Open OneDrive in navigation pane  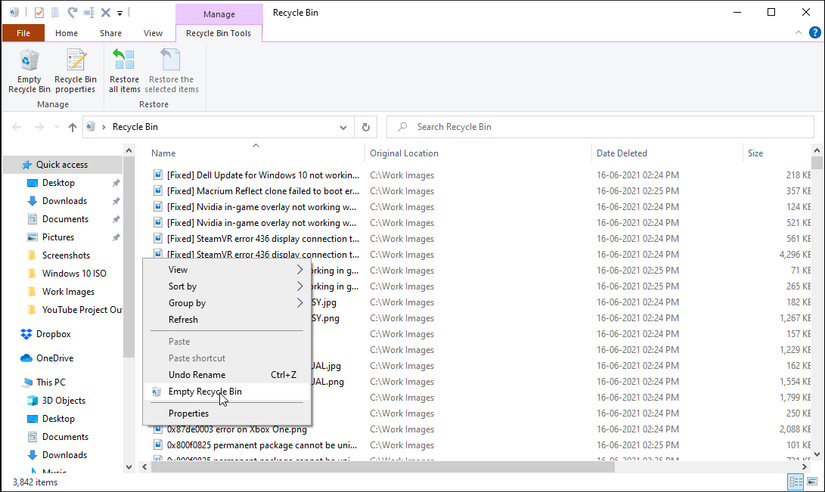[x=54, y=358]
